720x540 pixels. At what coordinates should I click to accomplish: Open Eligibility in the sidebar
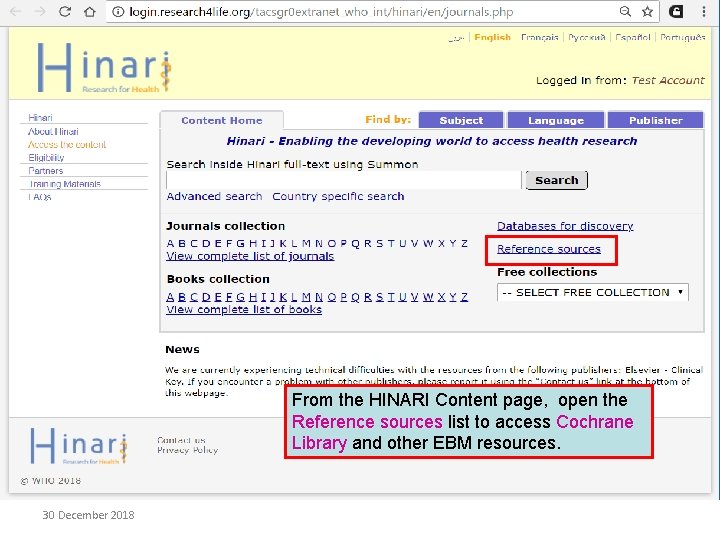[x=46, y=158]
